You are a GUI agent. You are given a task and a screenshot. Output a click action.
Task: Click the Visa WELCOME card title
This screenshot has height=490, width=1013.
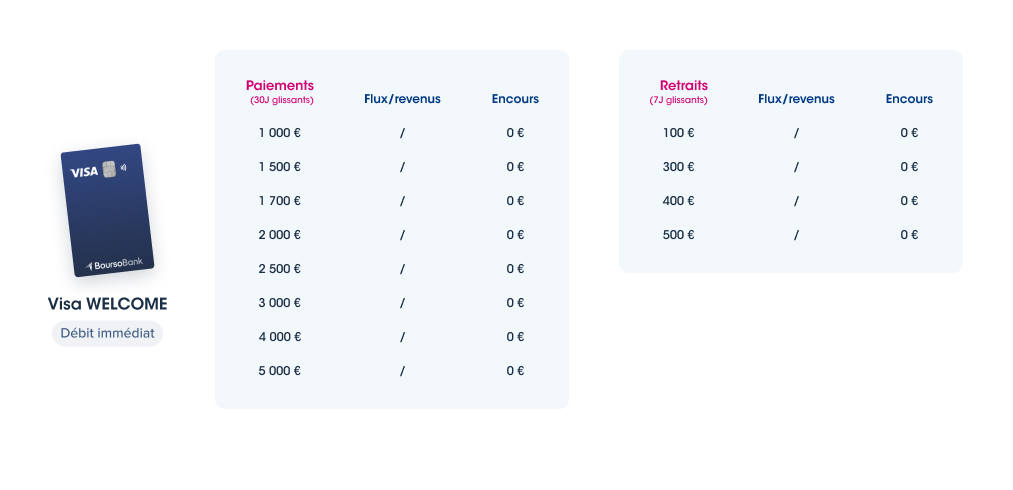(x=107, y=304)
